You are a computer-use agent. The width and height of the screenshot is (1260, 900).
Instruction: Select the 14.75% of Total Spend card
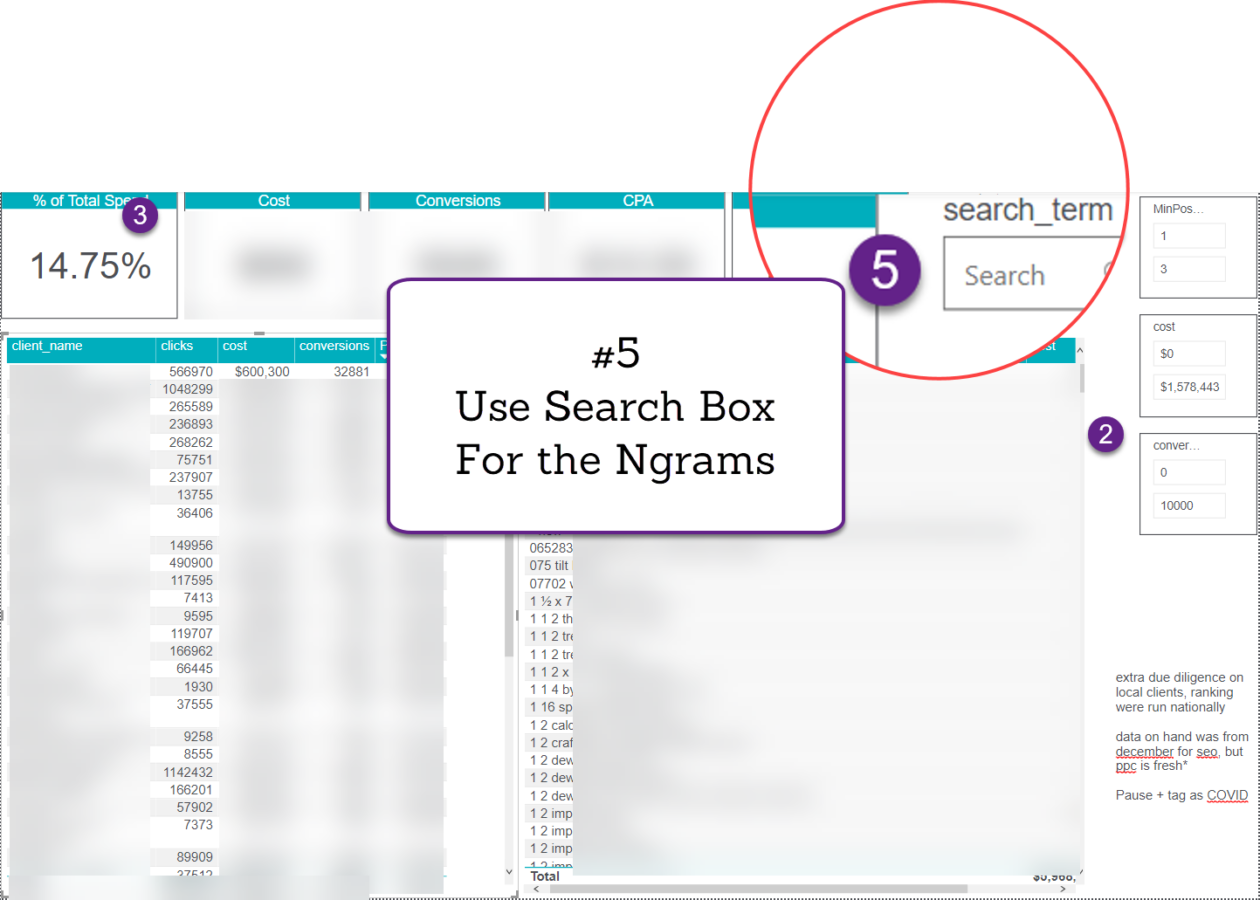90,265
